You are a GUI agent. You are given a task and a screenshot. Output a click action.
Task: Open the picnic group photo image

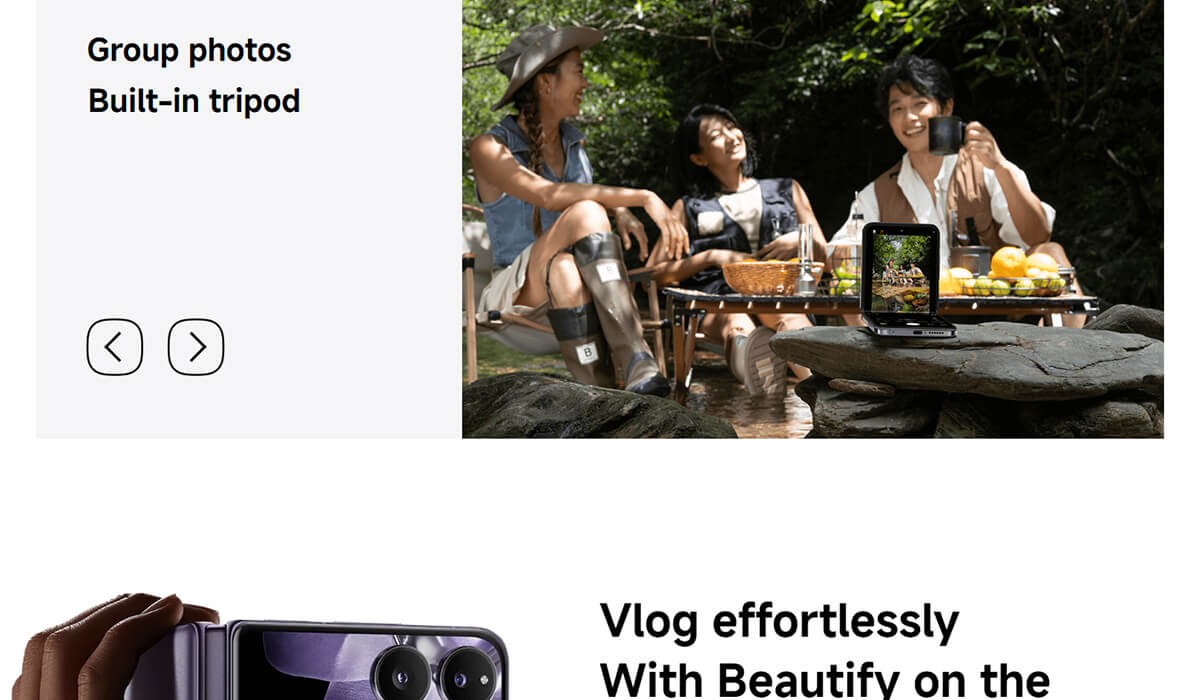coord(813,219)
